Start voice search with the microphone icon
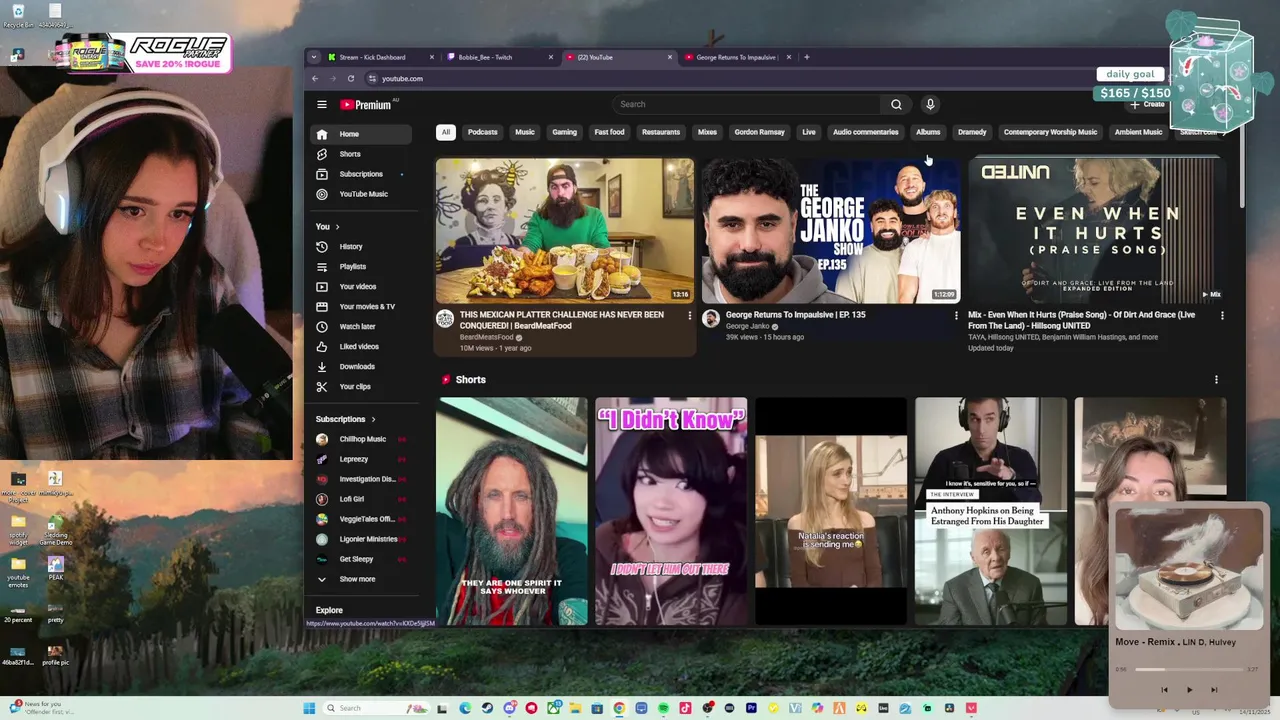Screen dimensions: 1280x720 (x=930, y=104)
